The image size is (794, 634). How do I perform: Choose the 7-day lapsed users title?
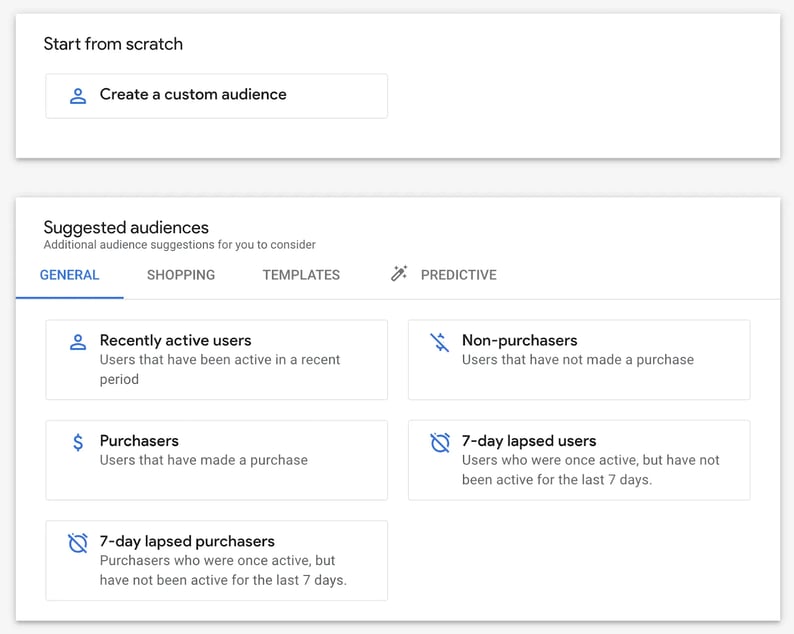pyautogui.click(x=529, y=441)
